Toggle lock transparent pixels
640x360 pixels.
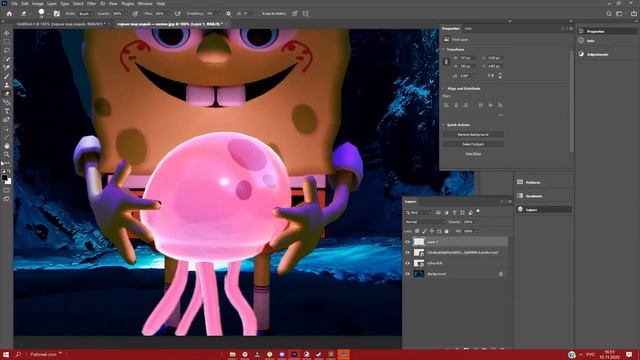tap(417, 231)
